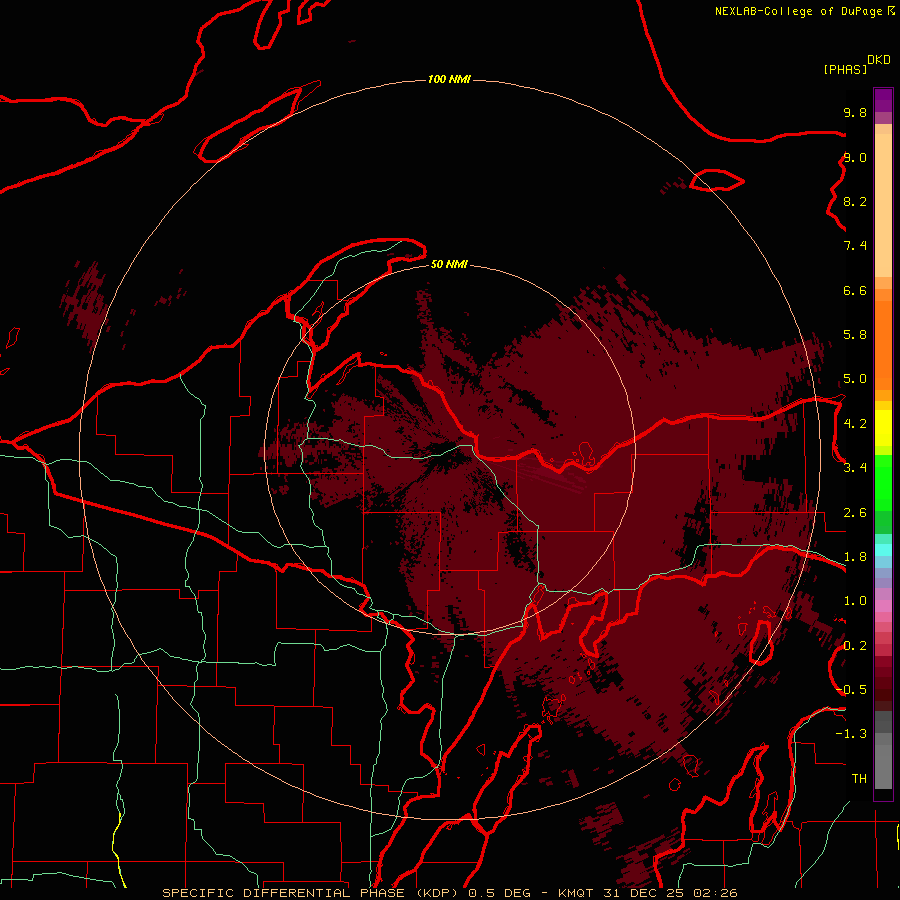Viewport: 900px width, 900px height.
Task: Click the 4.2 value on color scale
Action: click(x=855, y=424)
